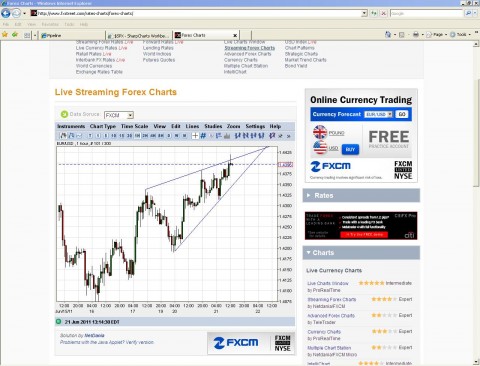Open the tab list dropdown beside Quick Tabs
Screen dimensions: 480x366
[x=35, y=35]
